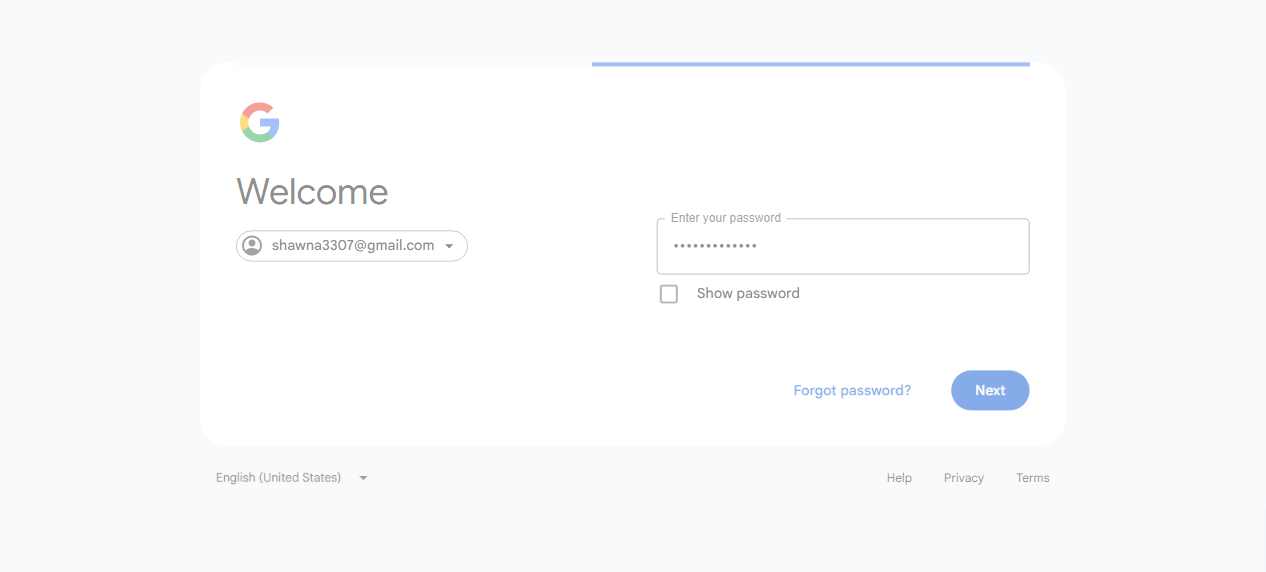Screen dimensions: 1266x572
Task: Click the right edge of the account chip
Action: 463,246
